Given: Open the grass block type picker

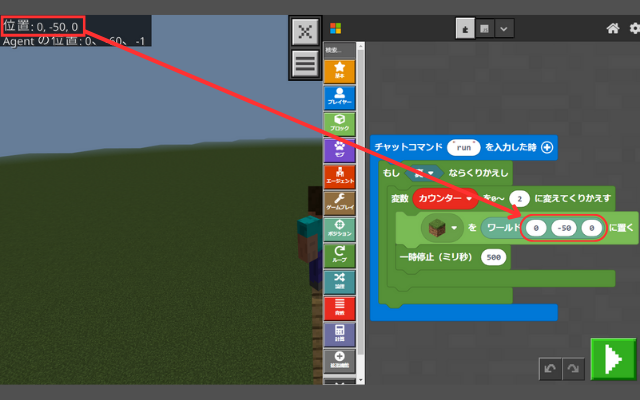Looking at the screenshot, I should 442,228.
